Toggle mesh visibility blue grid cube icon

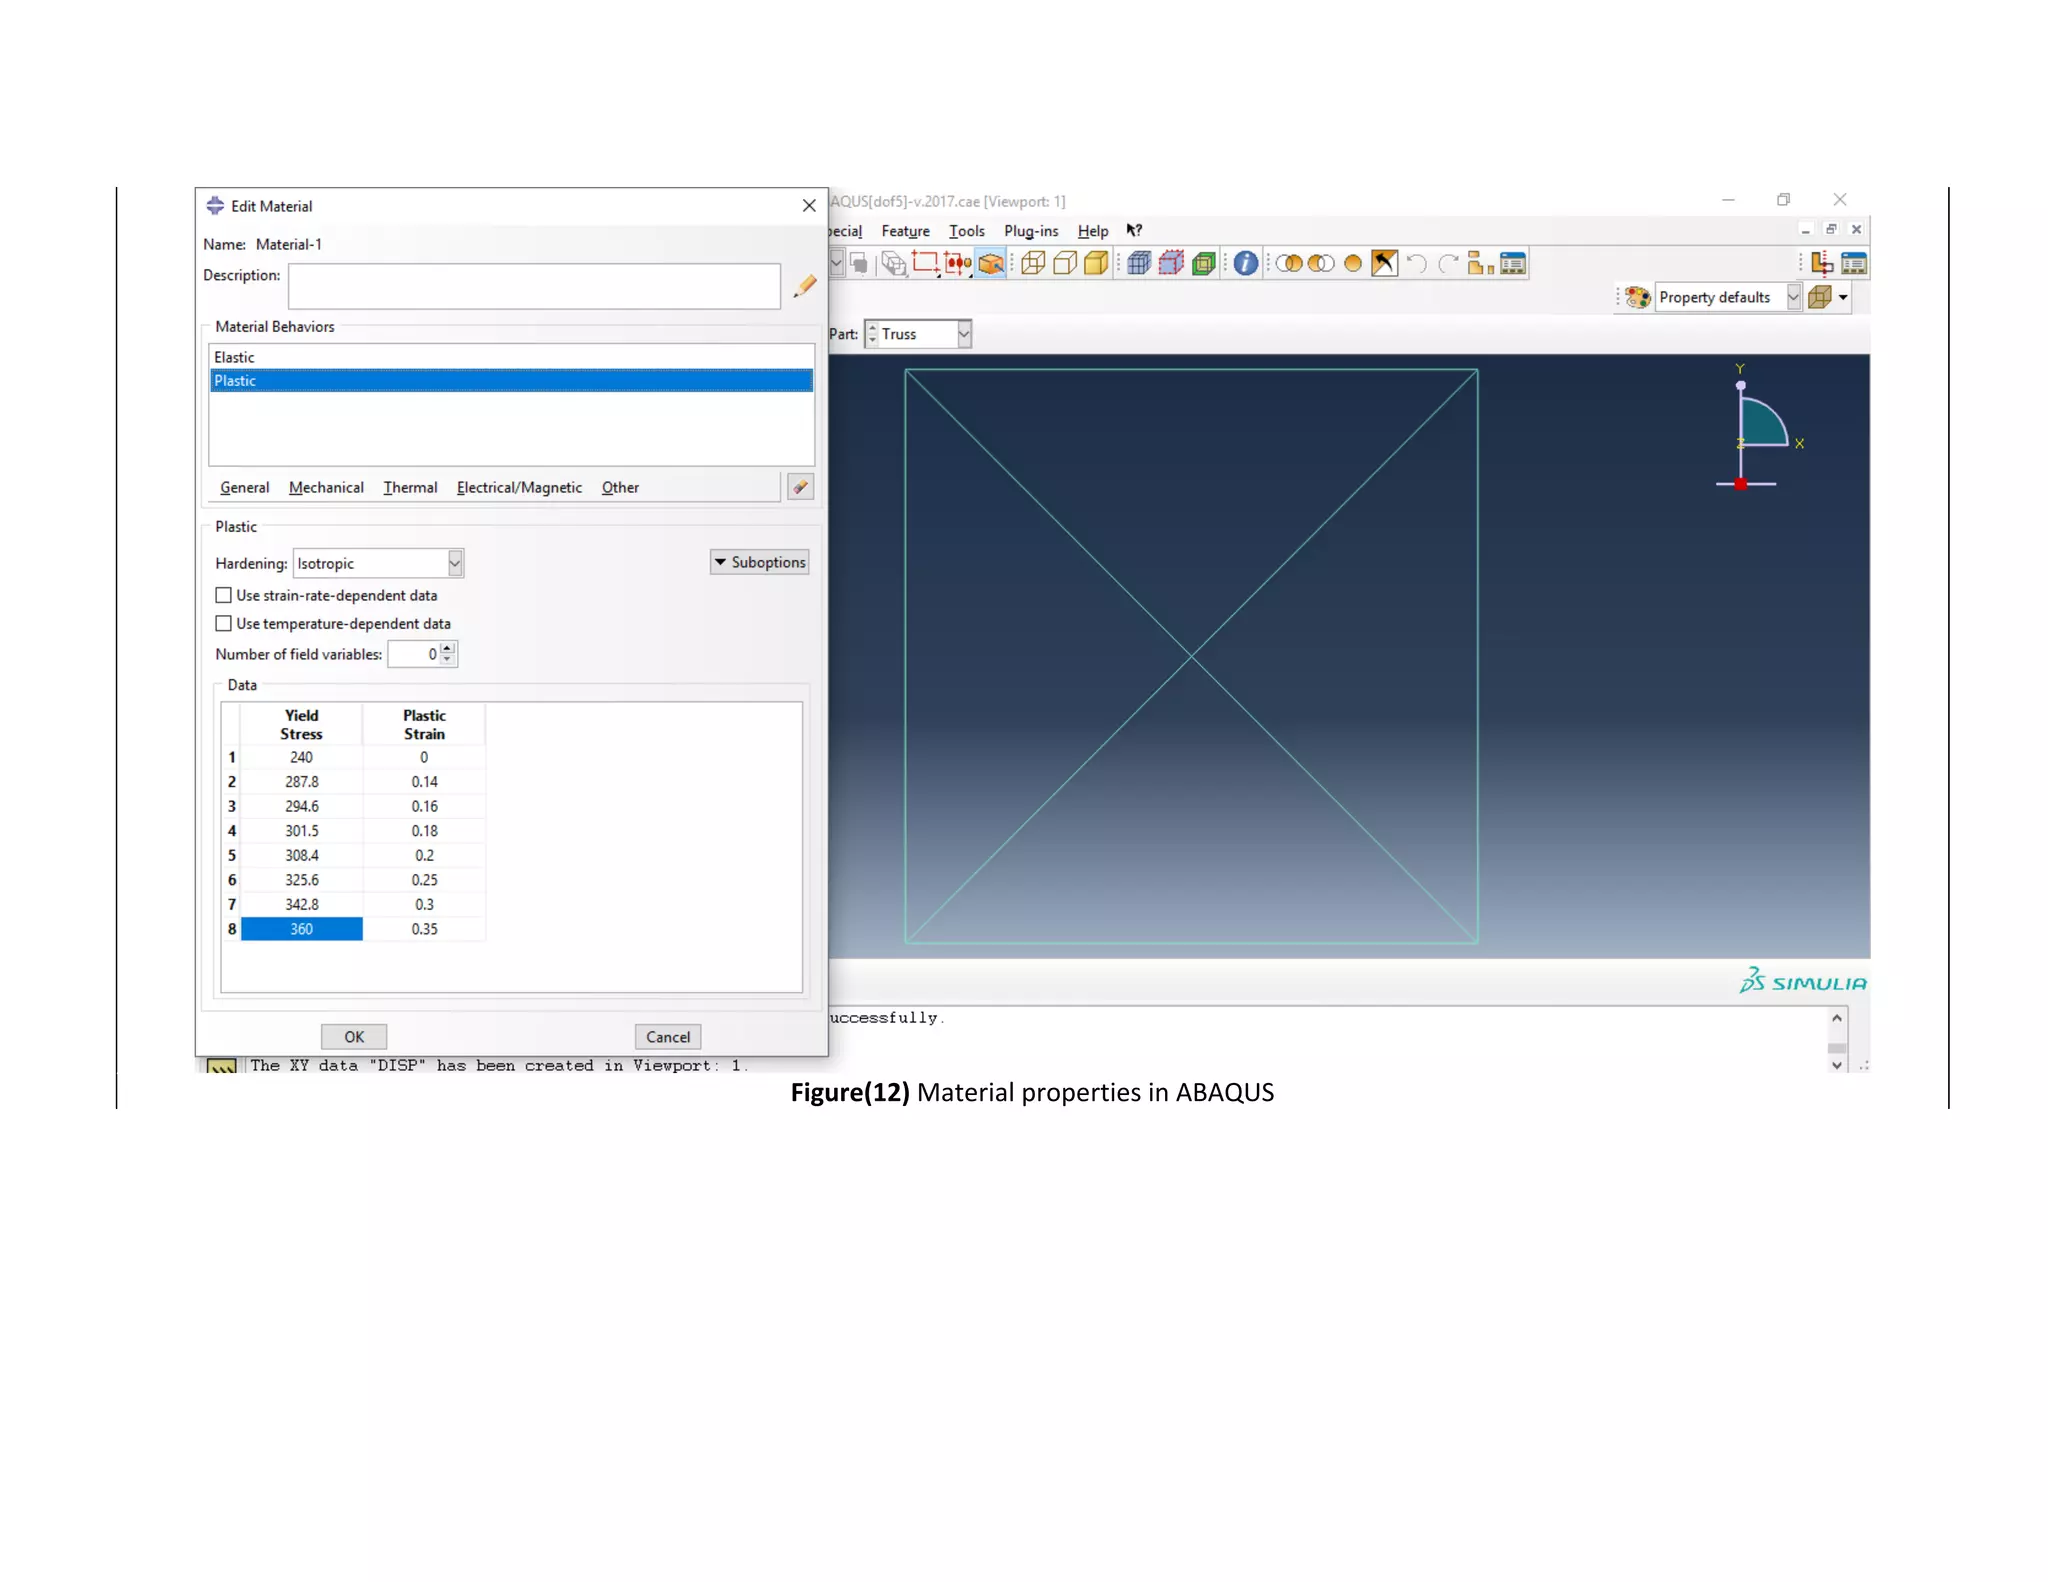(x=1139, y=263)
